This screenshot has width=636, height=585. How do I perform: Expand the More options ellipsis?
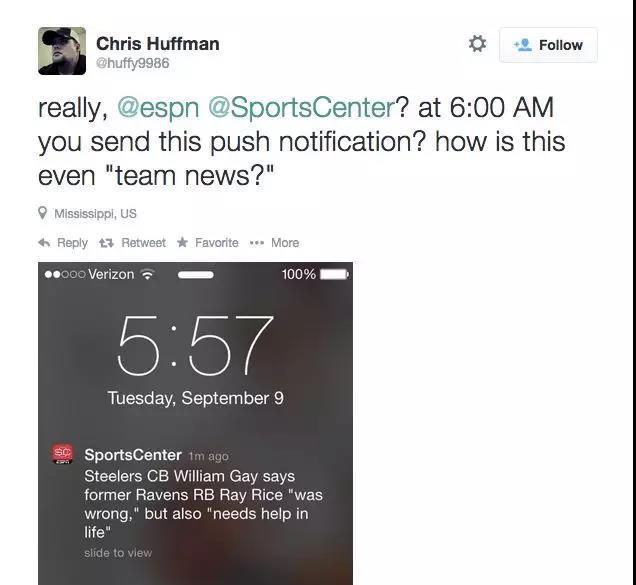(256, 243)
